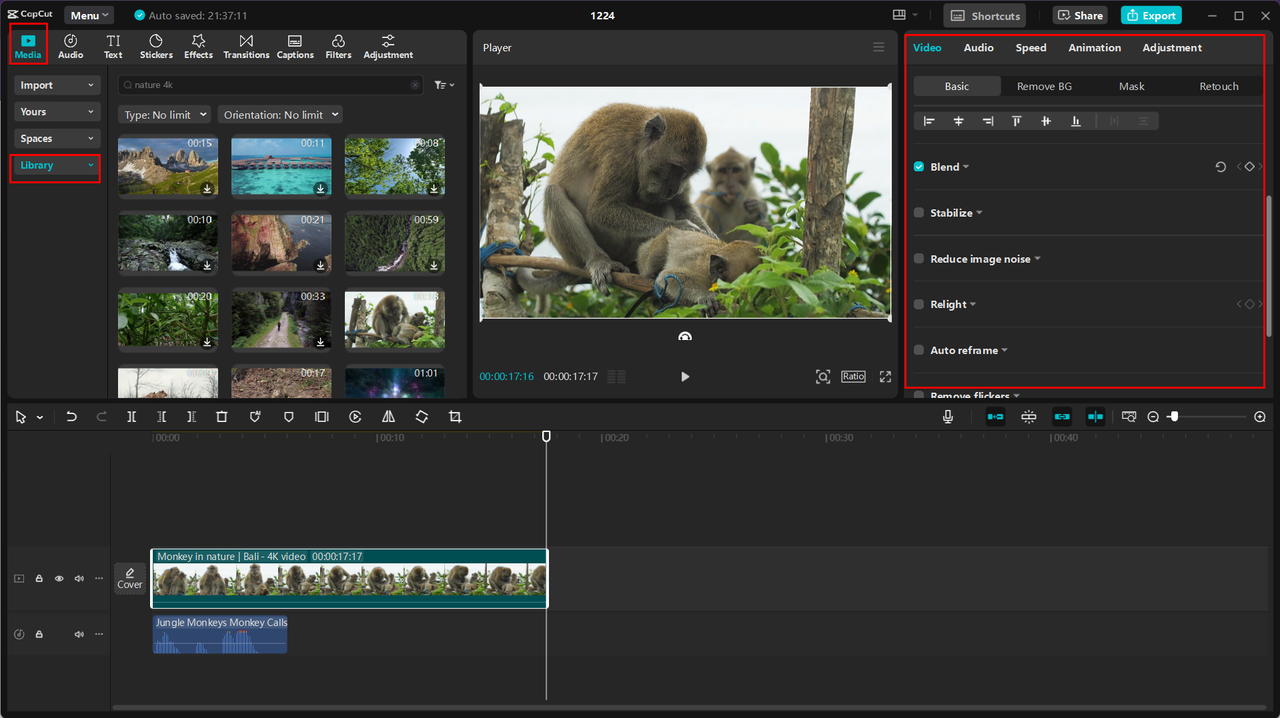Mute the video track speaker

coord(79,578)
